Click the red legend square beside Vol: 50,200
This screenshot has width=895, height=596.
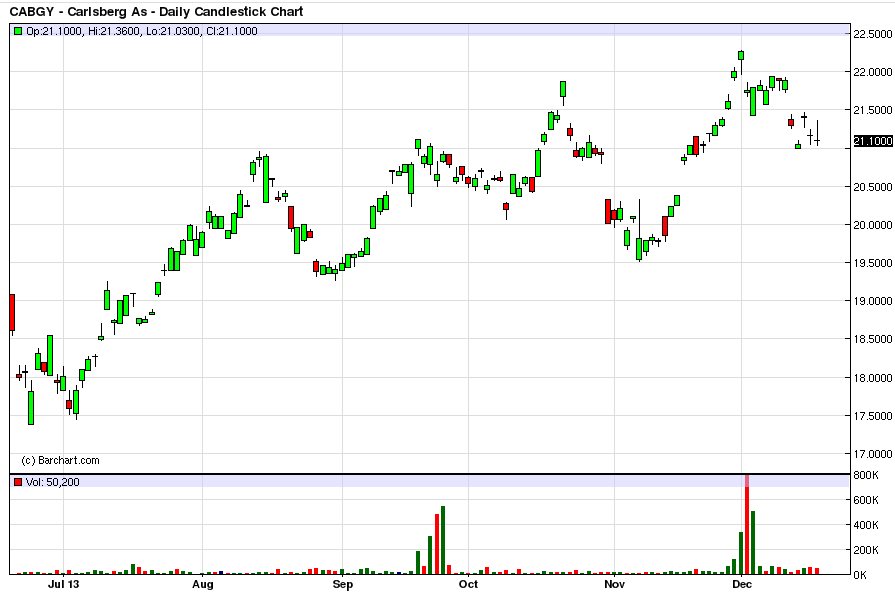pos(18,482)
